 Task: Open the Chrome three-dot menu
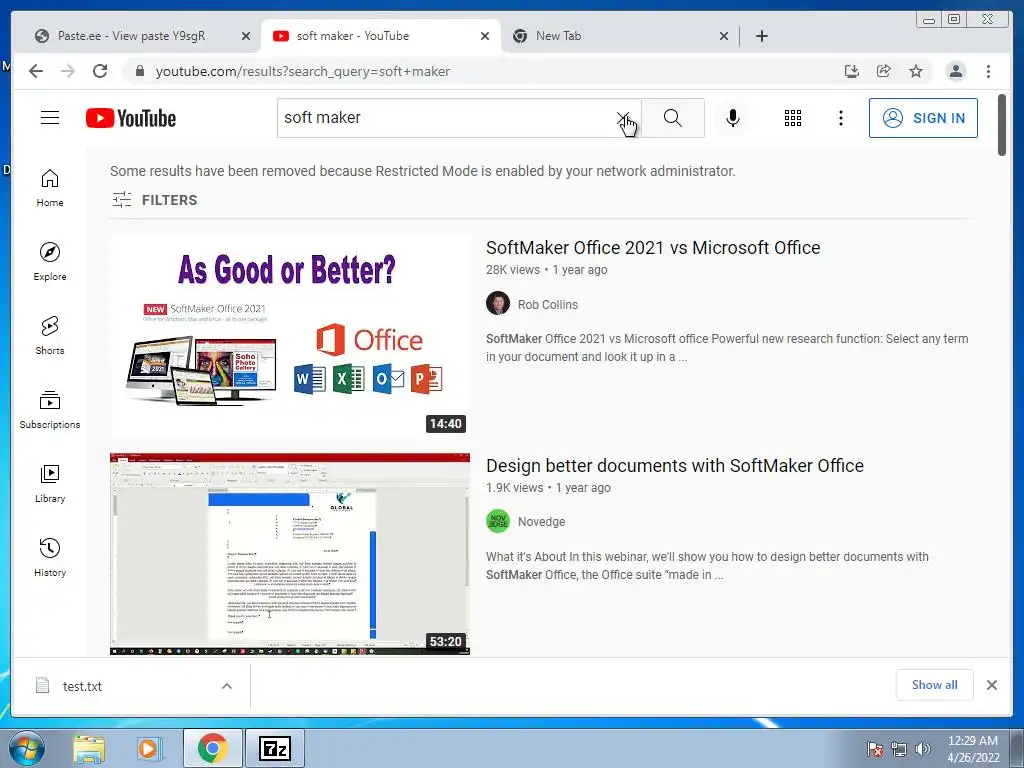[x=988, y=71]
